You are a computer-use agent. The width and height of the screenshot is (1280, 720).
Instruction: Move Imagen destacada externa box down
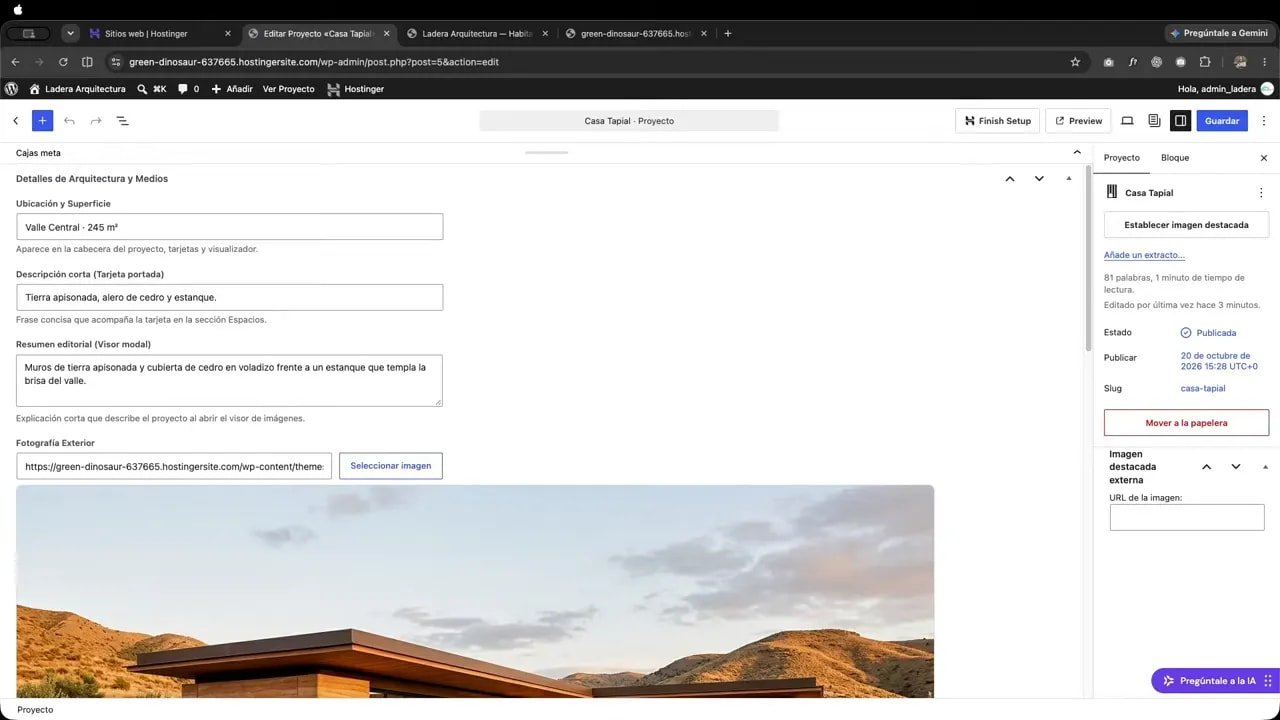(x=1236, y=467)
